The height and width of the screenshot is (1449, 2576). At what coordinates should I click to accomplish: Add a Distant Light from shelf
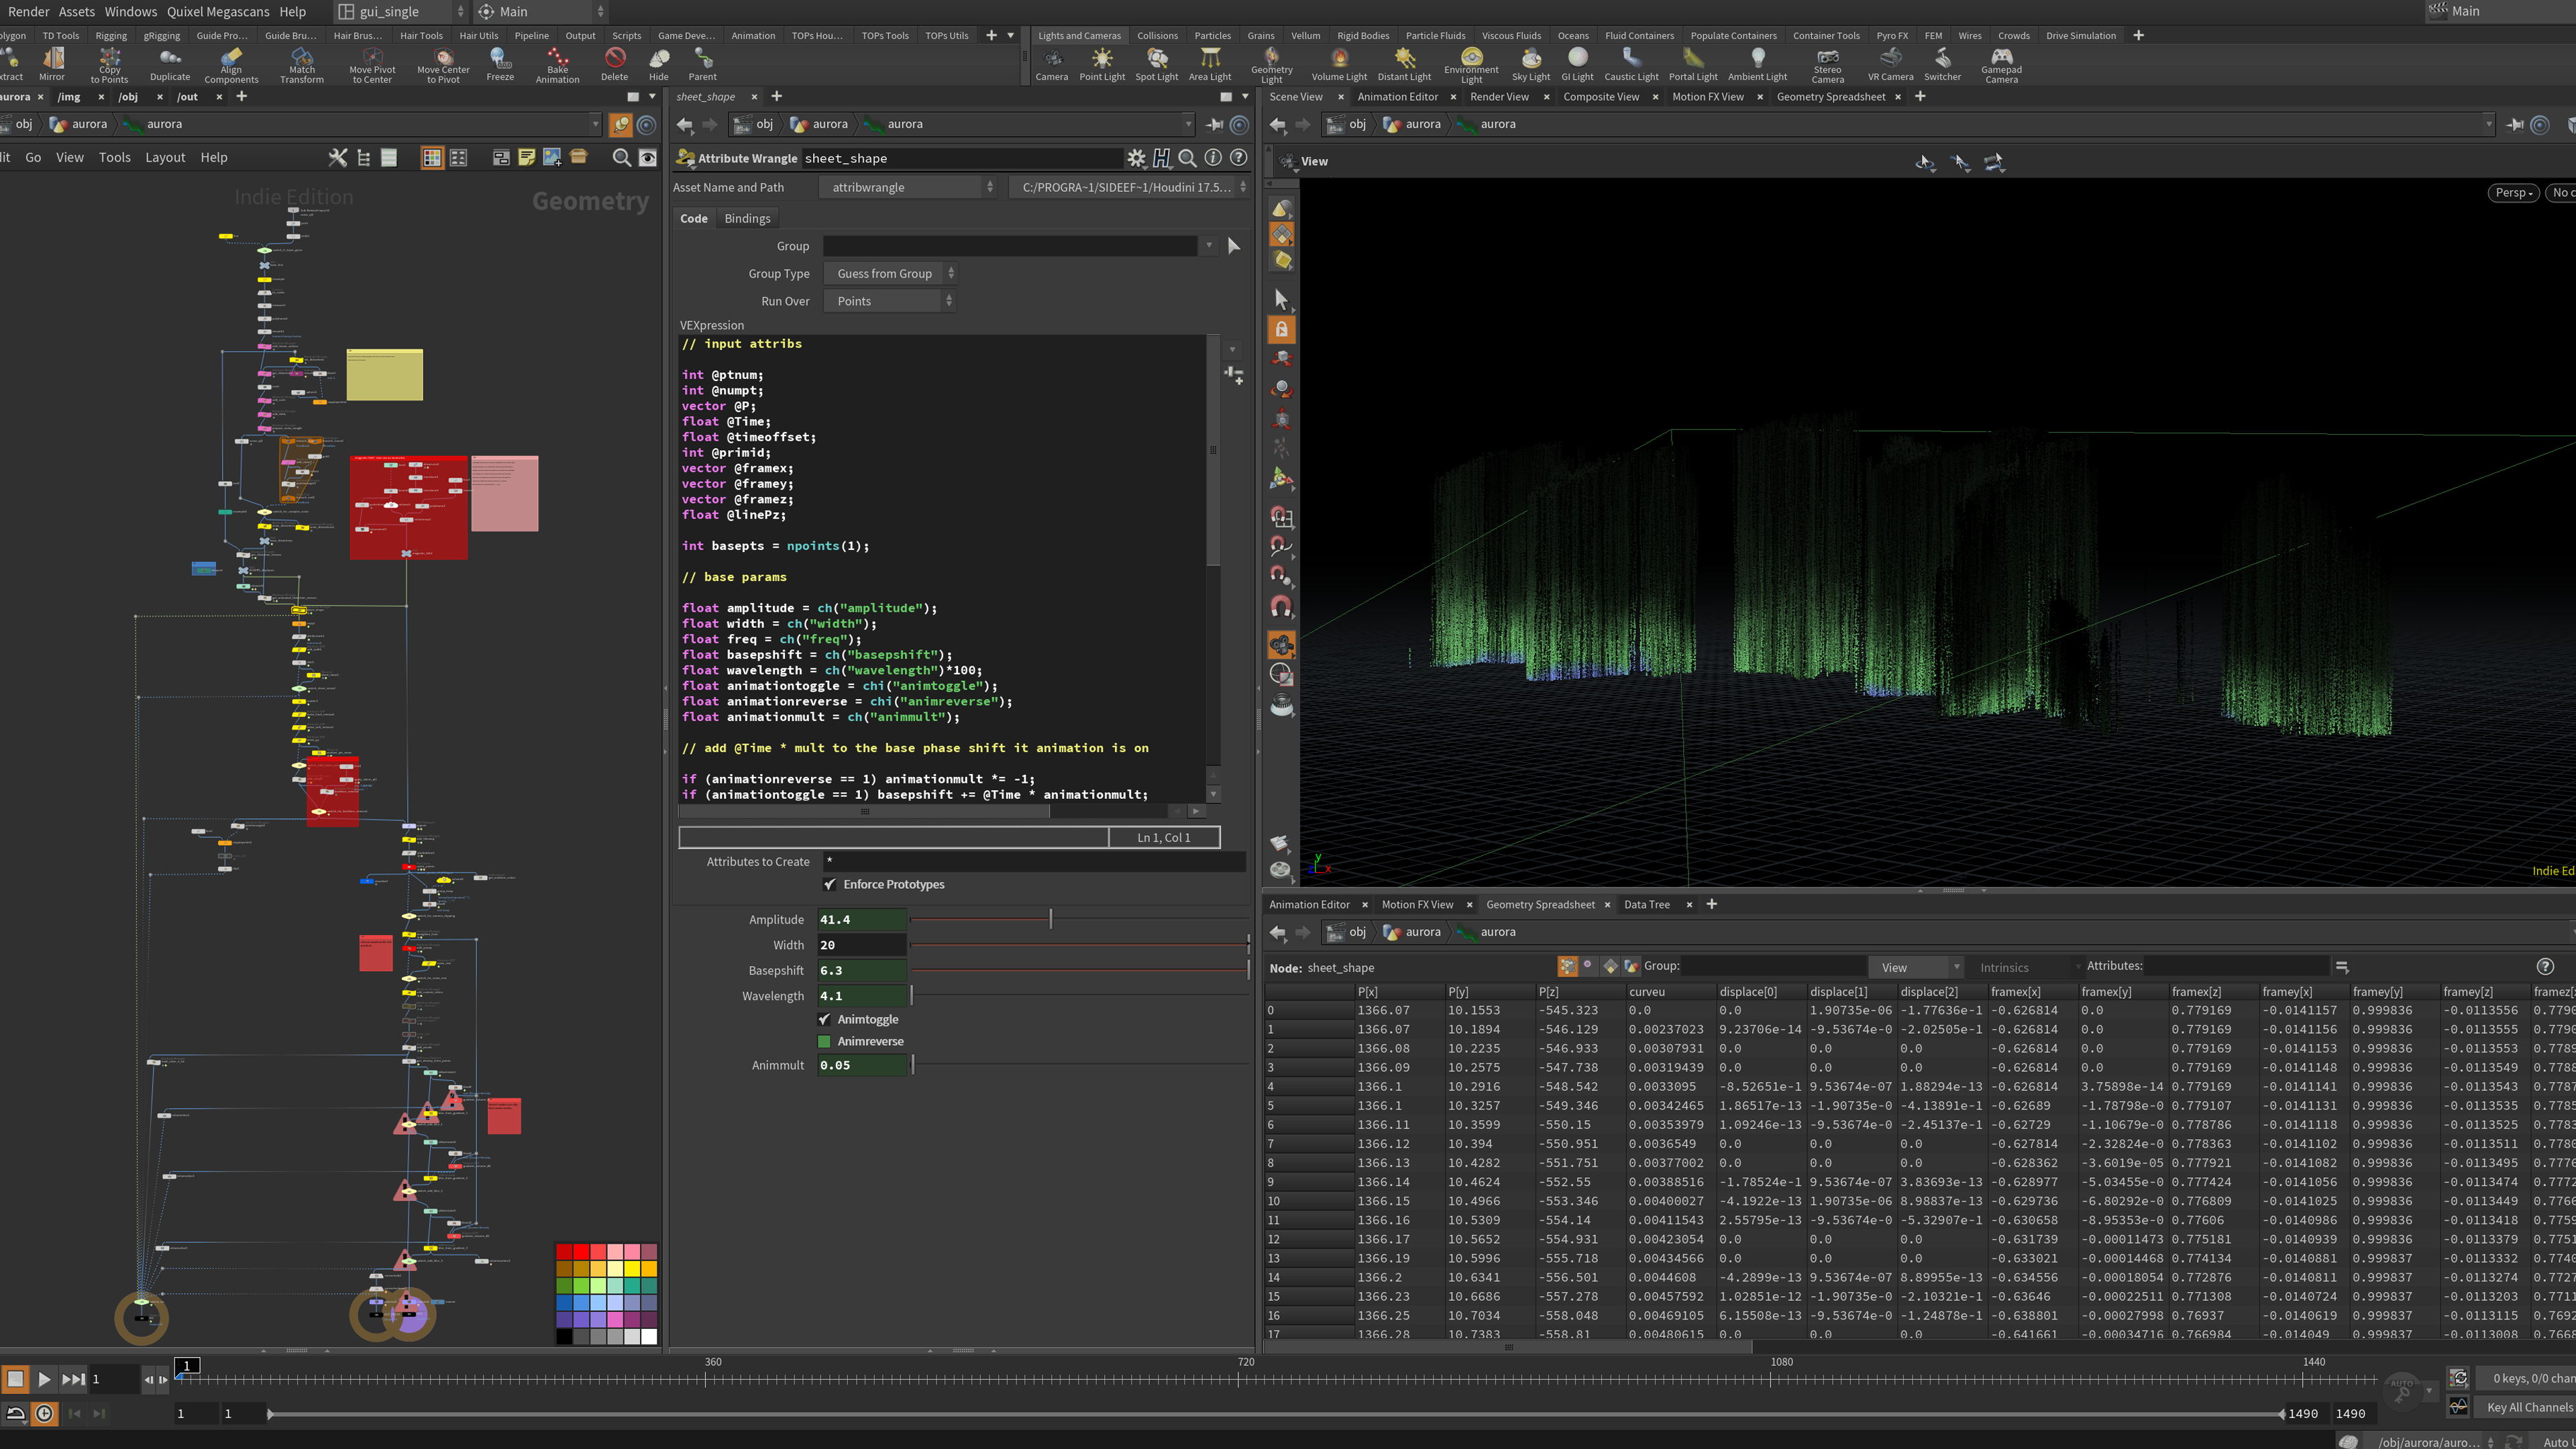click(x=1404, y=64)
